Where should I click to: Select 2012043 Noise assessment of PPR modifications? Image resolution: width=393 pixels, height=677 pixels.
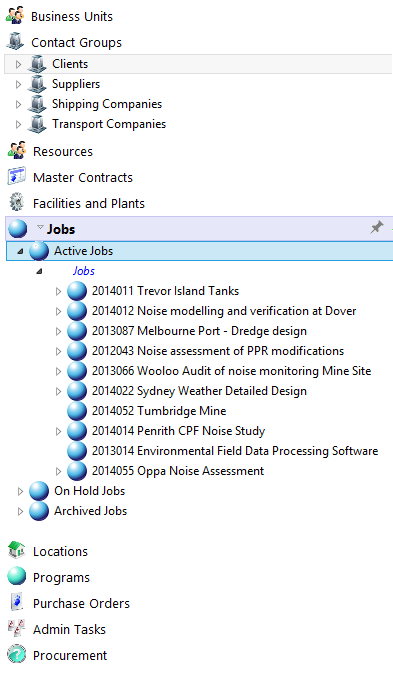[218, 351]
